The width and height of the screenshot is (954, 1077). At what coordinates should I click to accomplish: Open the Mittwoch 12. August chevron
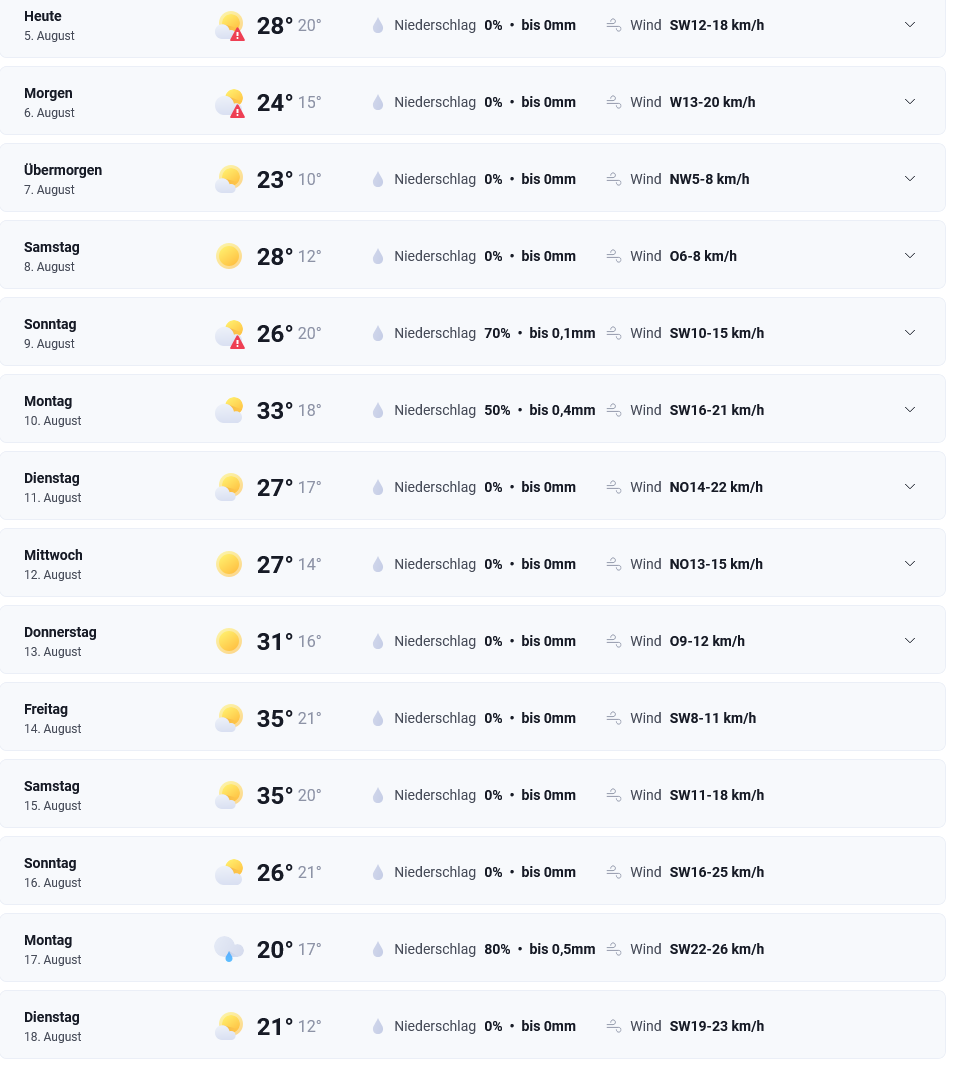pos(910,564)
